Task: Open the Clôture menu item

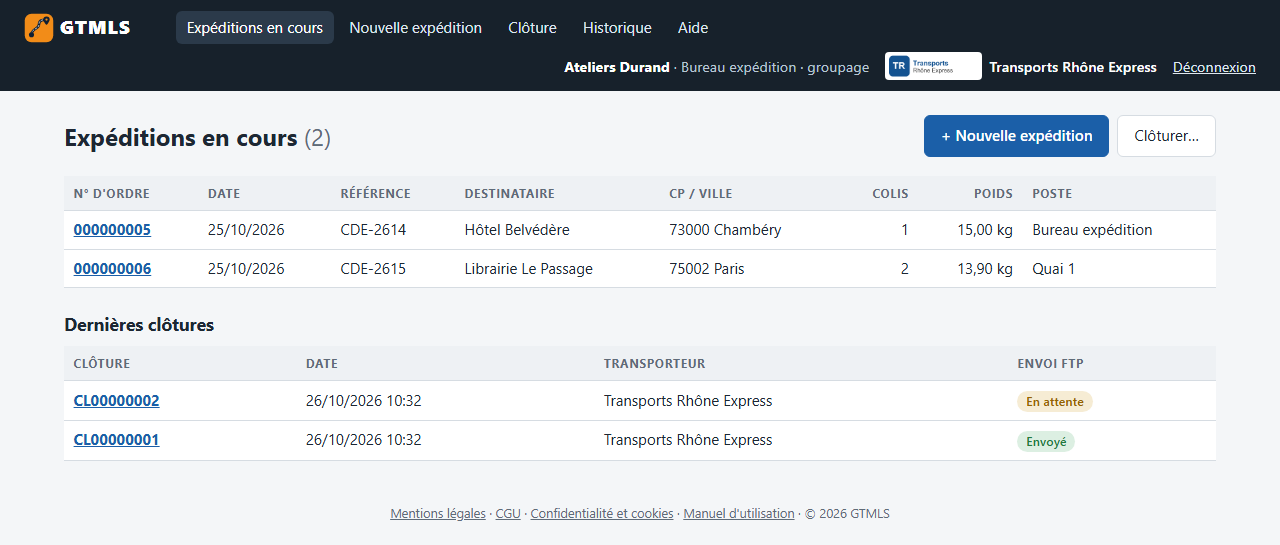Action: (532, 28)
